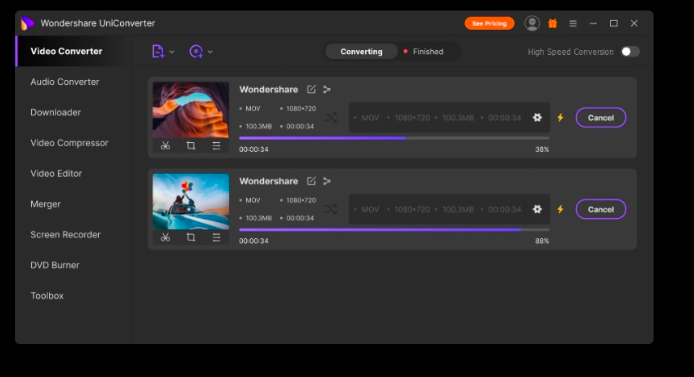Click the 38% progress label
This screenshot has width=694, height=377.
coord(542,150)
